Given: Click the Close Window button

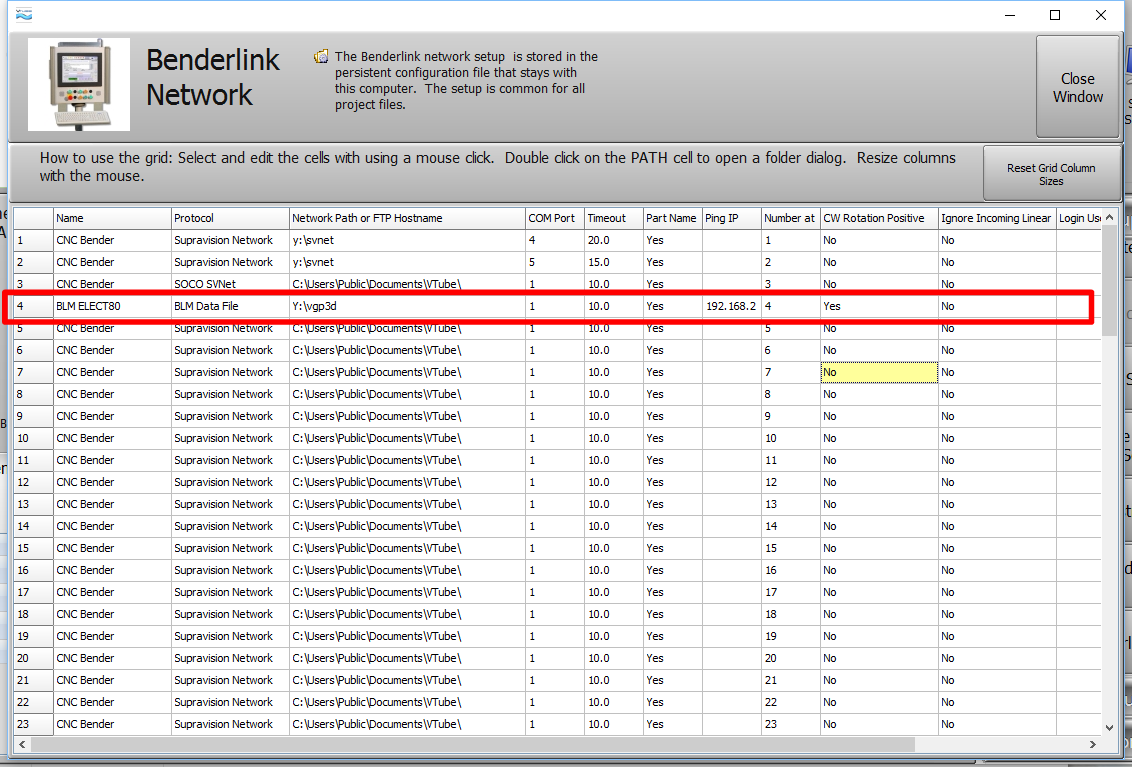Looking at the screenshot, I should (x=1077, y=87).
